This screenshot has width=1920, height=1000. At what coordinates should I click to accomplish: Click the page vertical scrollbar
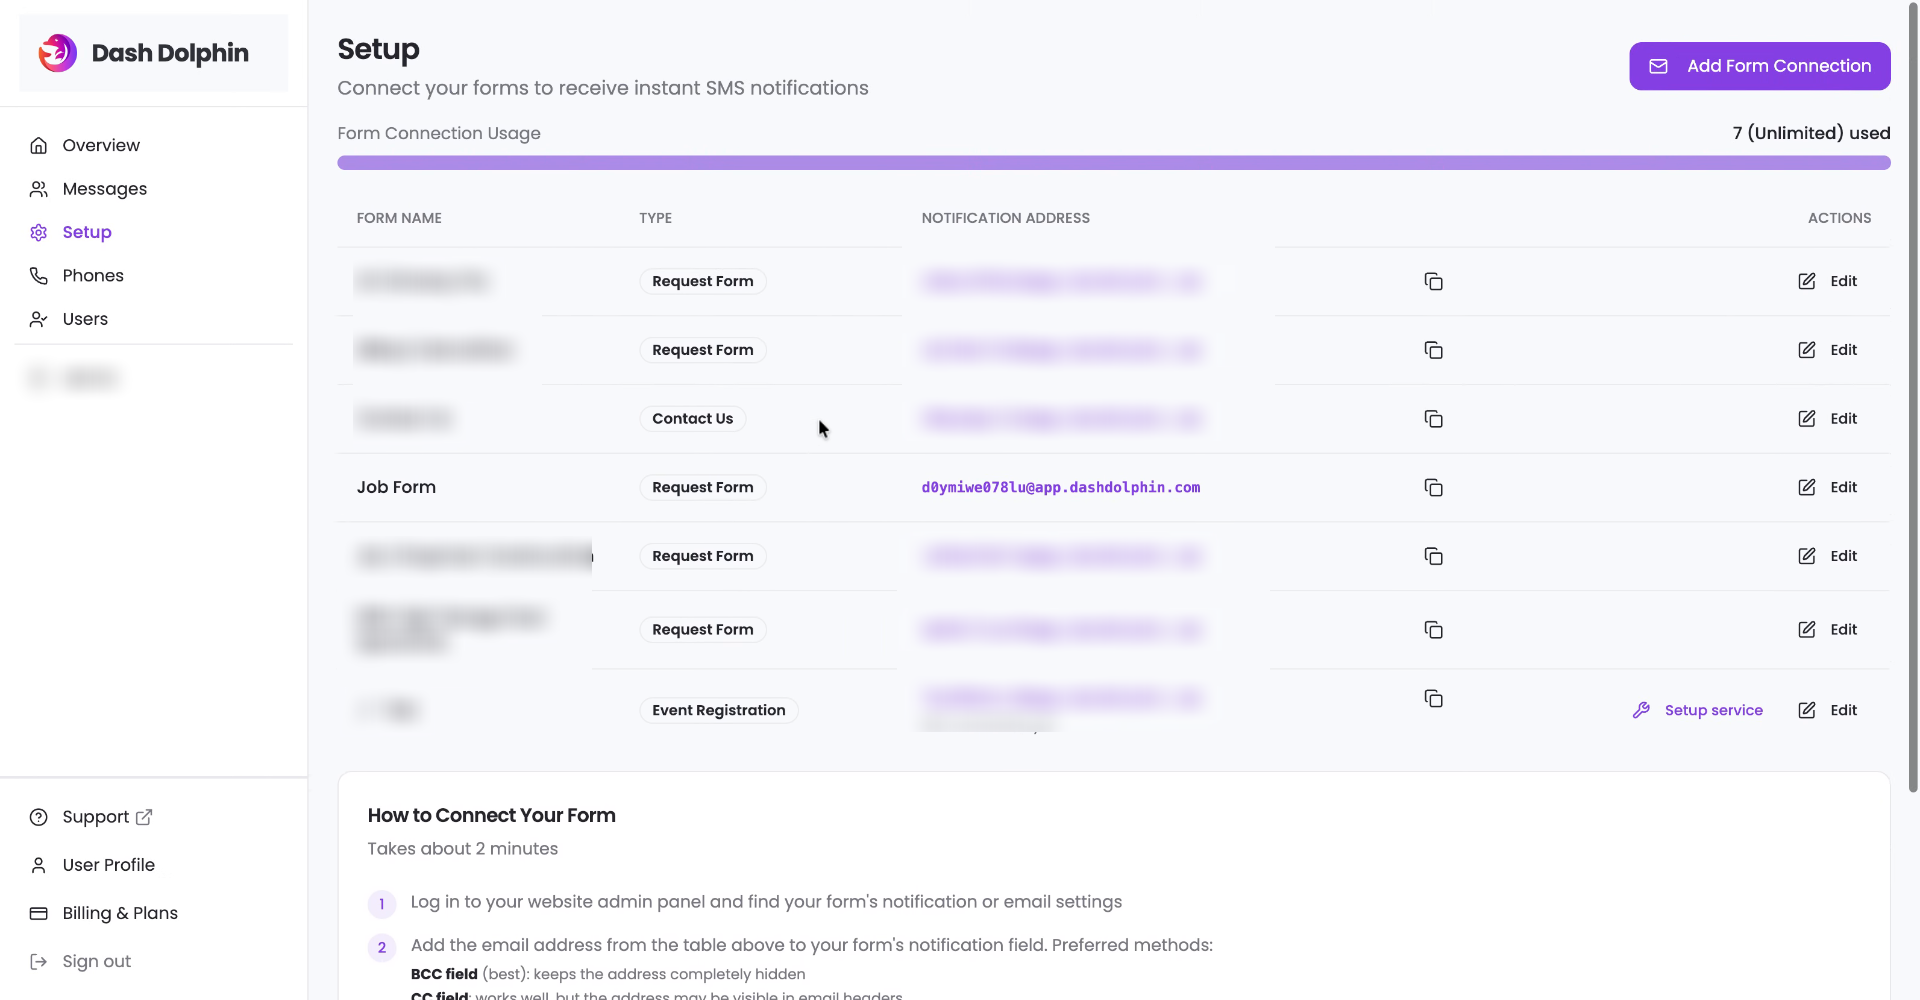tap(1913, 400)
